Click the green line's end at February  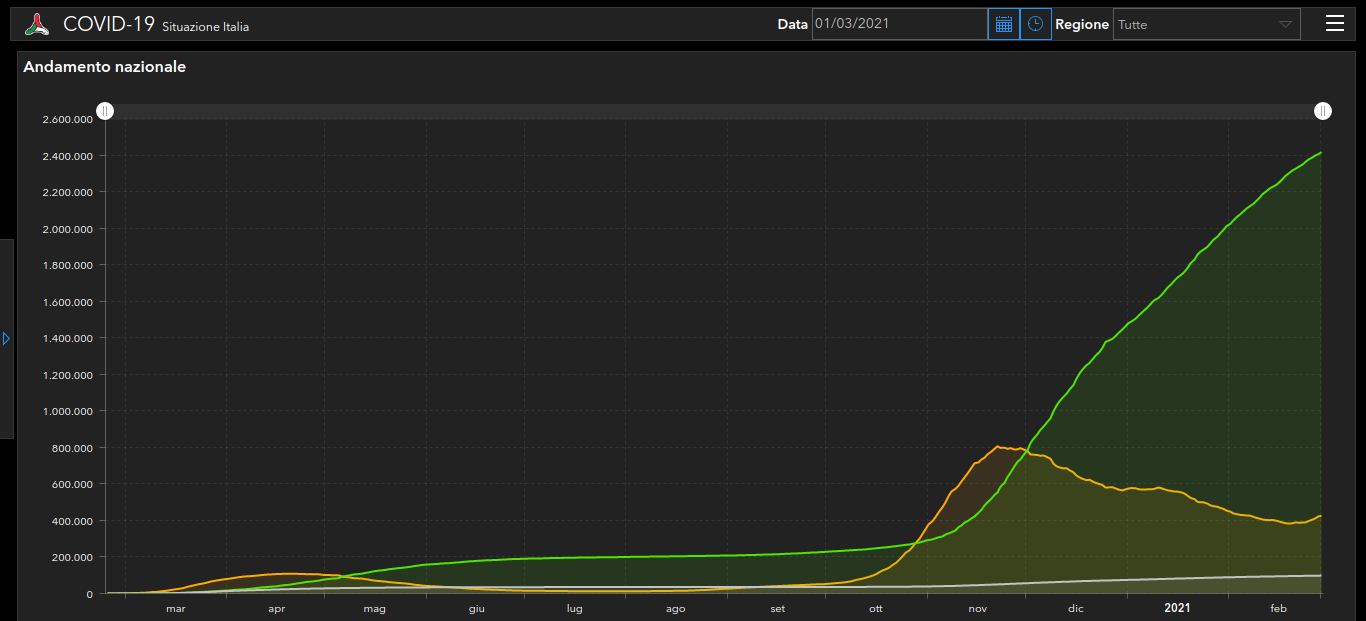point(1320,153)
